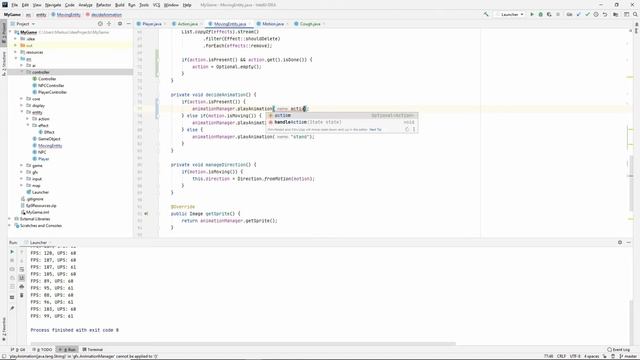Open the Run panel settings gear
This screenshot has height=360, width=640.
(x=620, y=242)
